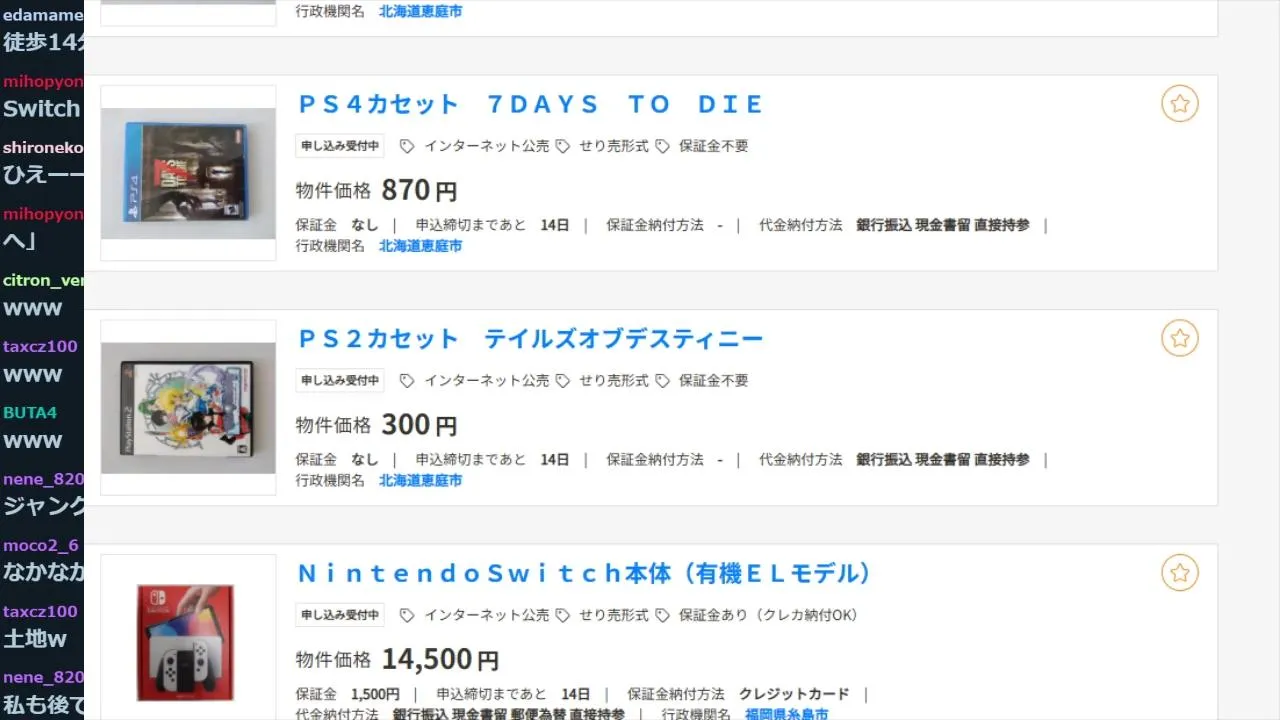
Task: Star the テイルズオブデスティニー listing
Action: [1180, 339]
